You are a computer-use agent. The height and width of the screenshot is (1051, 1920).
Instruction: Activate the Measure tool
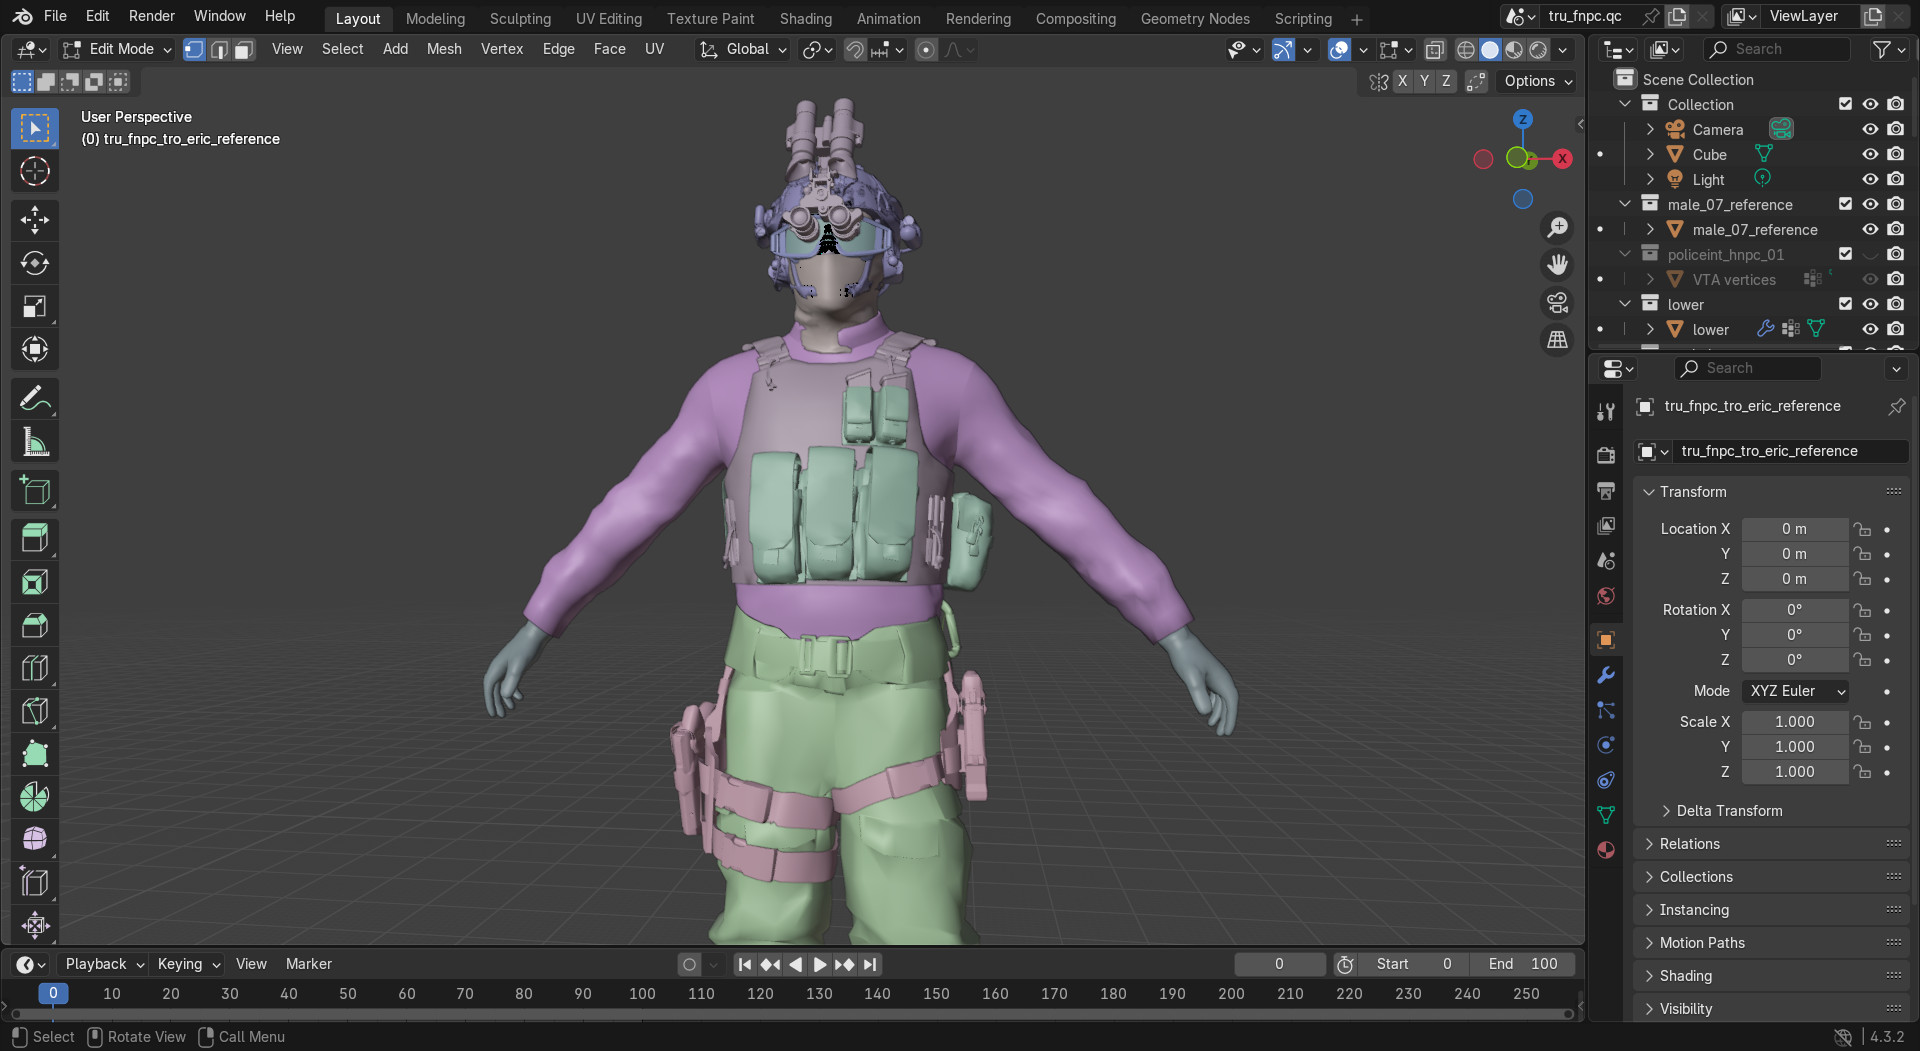pos(35,442)
